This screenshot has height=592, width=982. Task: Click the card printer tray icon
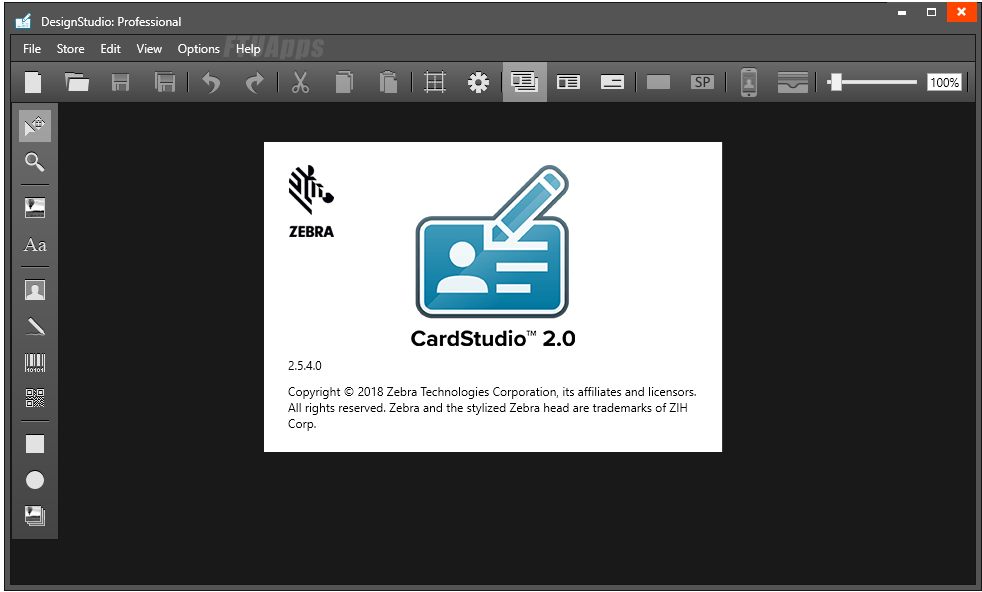pos(793,82)
